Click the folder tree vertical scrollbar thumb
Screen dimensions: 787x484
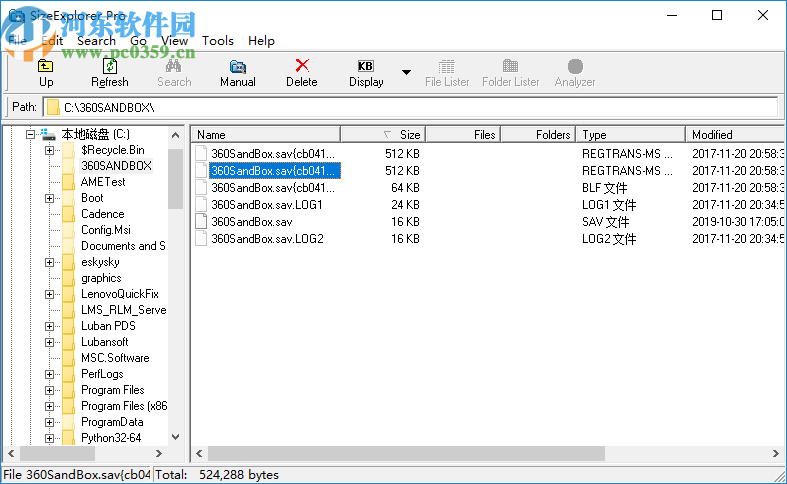click(175, 178)
